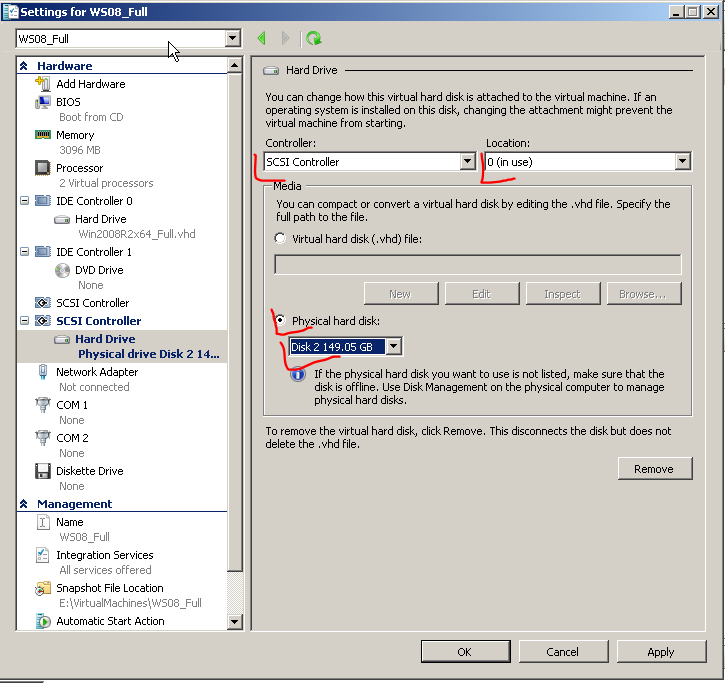This screenshot has height=683, width=725.
Task: Select Network Adapter in the list
Action: (97, 372)
